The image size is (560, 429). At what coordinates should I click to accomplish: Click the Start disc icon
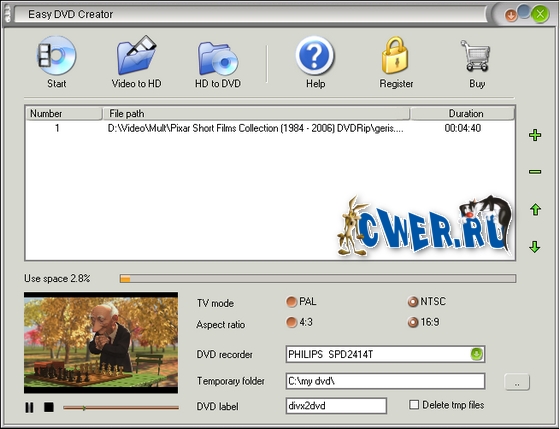pos(56,56)
